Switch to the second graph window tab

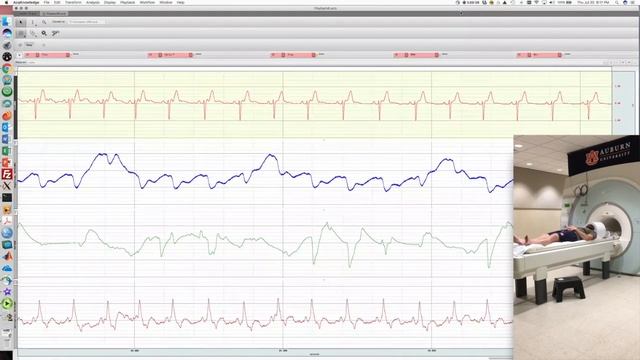point(55,13)
